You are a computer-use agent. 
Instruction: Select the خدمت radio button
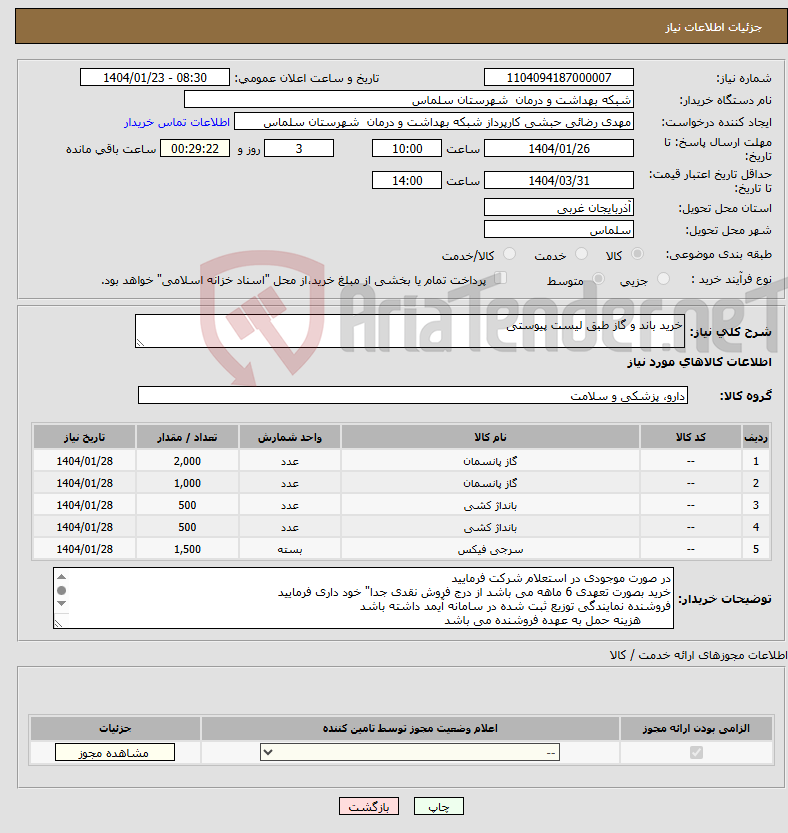click(581, 254)
